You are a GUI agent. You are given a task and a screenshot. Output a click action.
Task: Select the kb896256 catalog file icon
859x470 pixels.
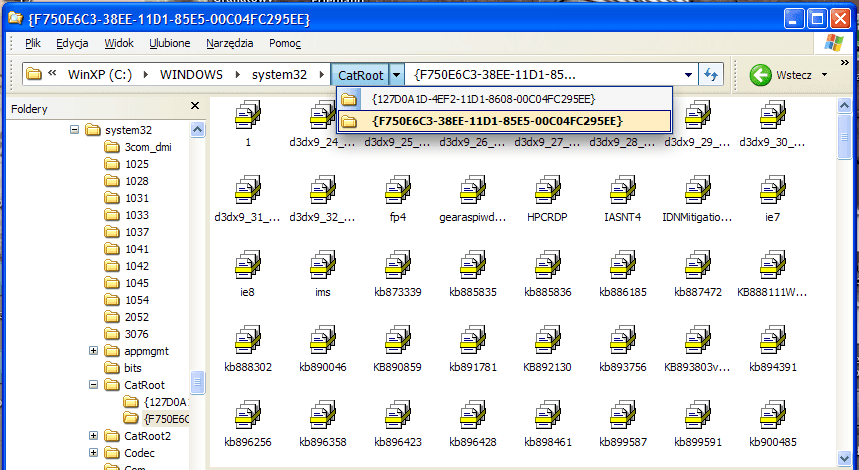247,414
